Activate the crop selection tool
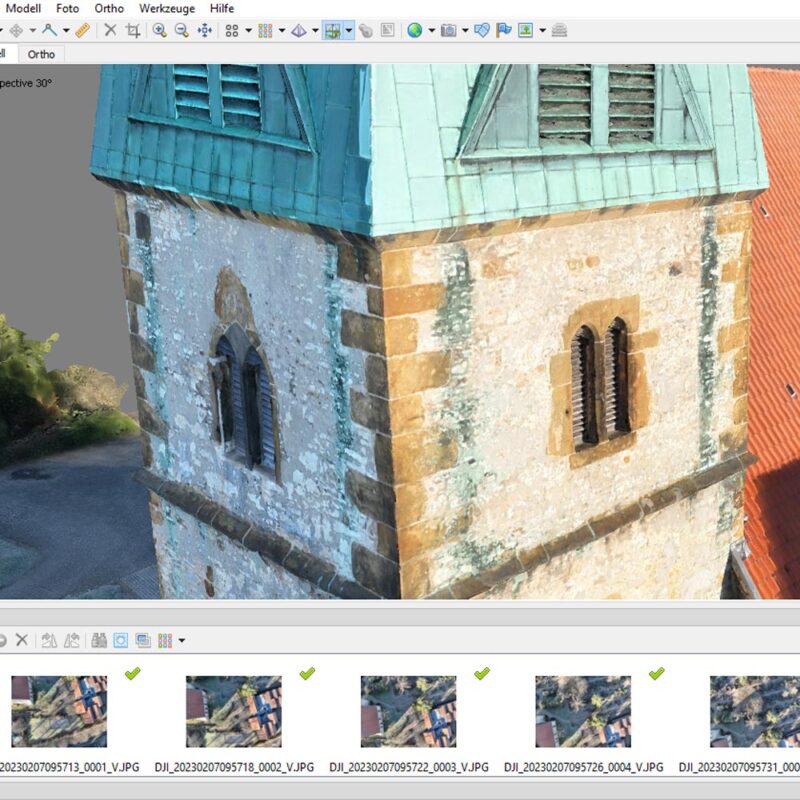800x800 pixels. (132, 30)
